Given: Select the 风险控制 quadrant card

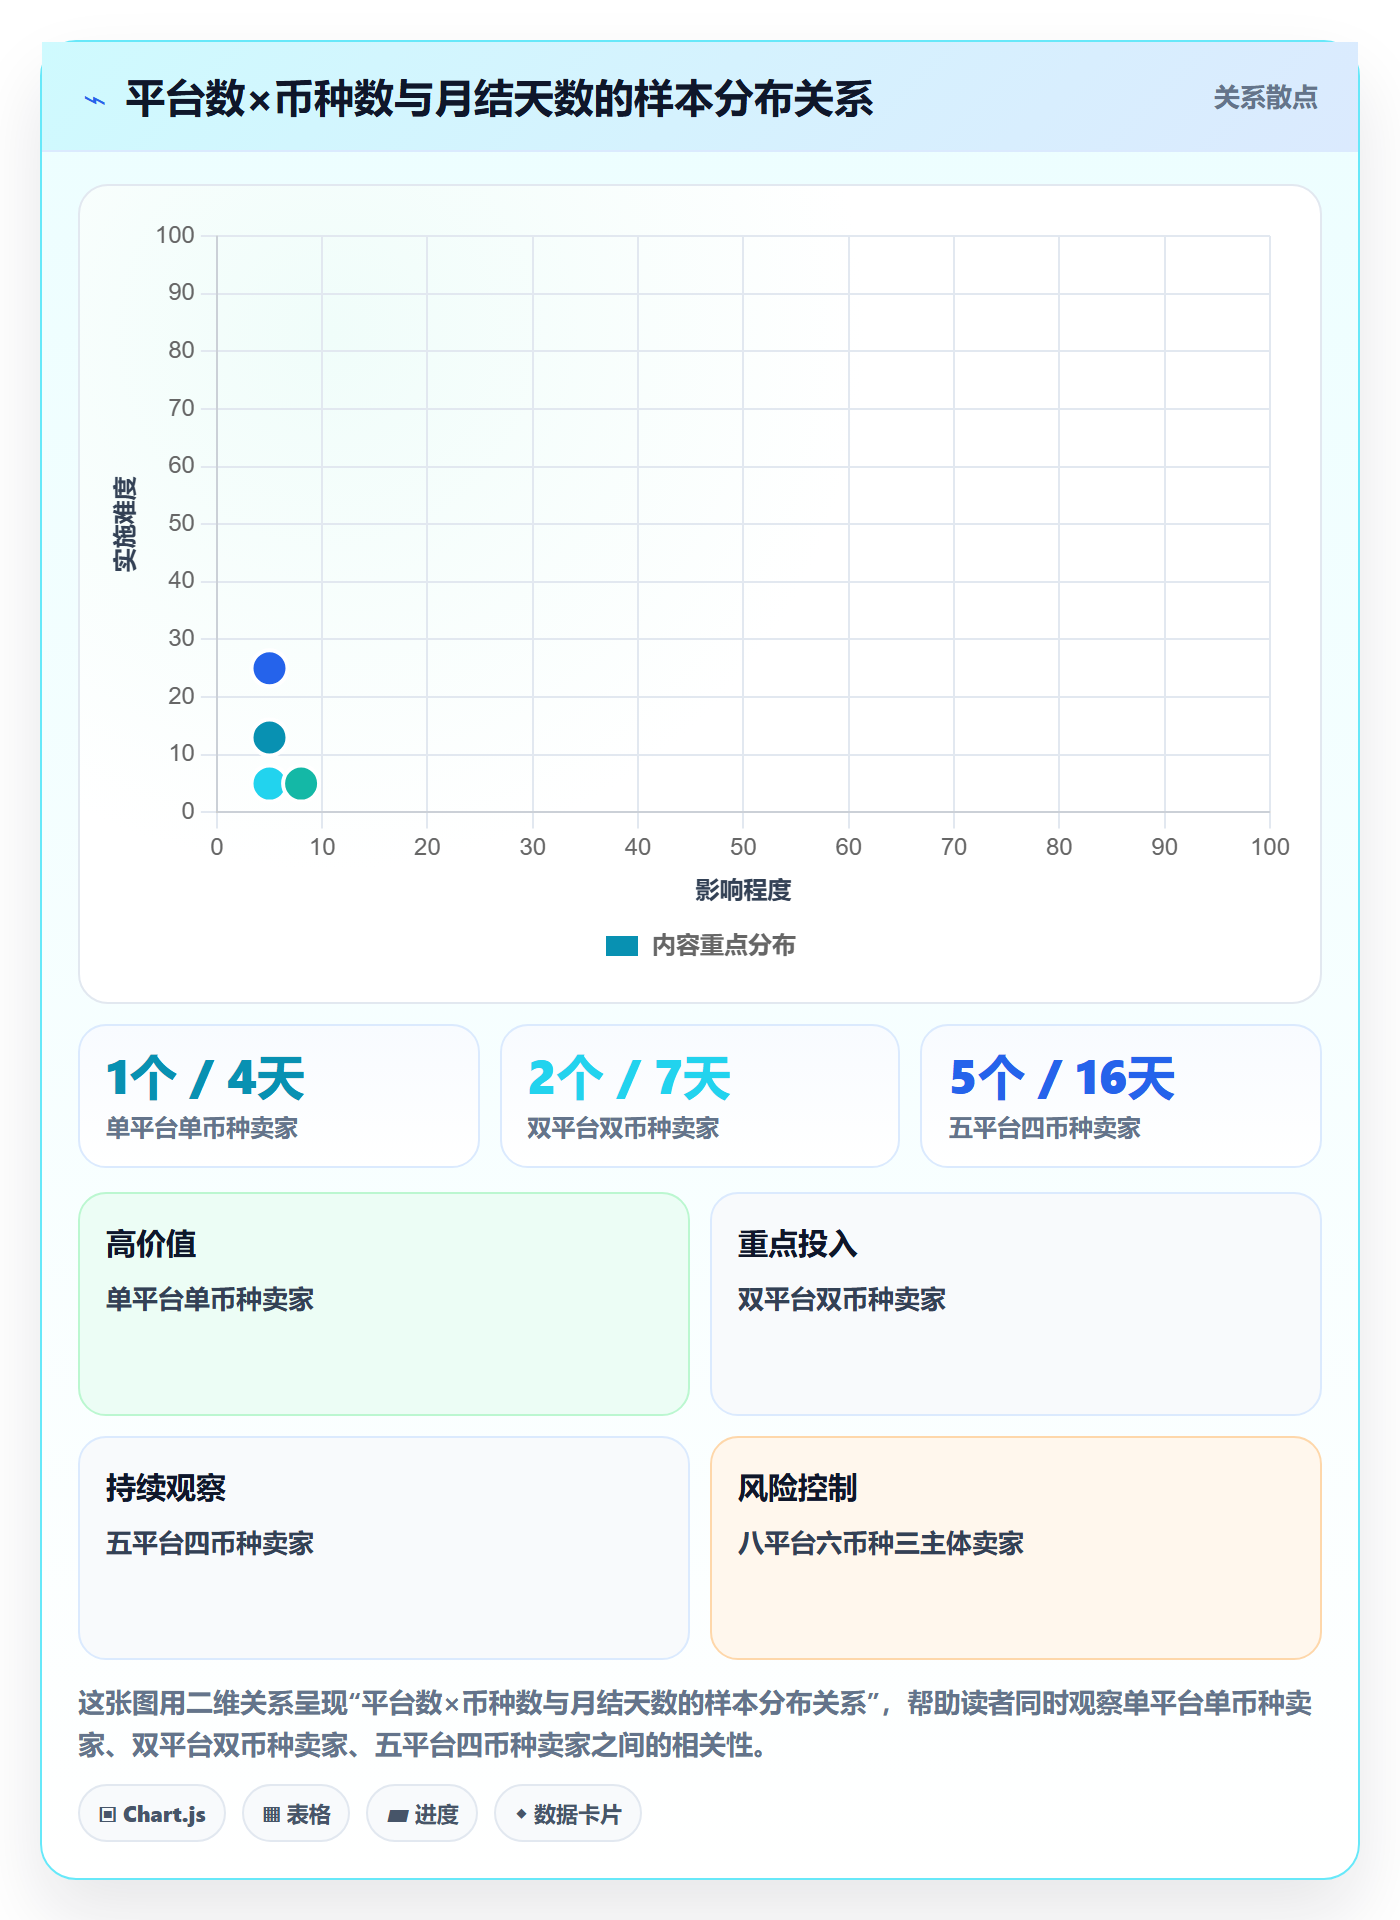Looking at the screenshot, I should [x=1016, y=1548].
